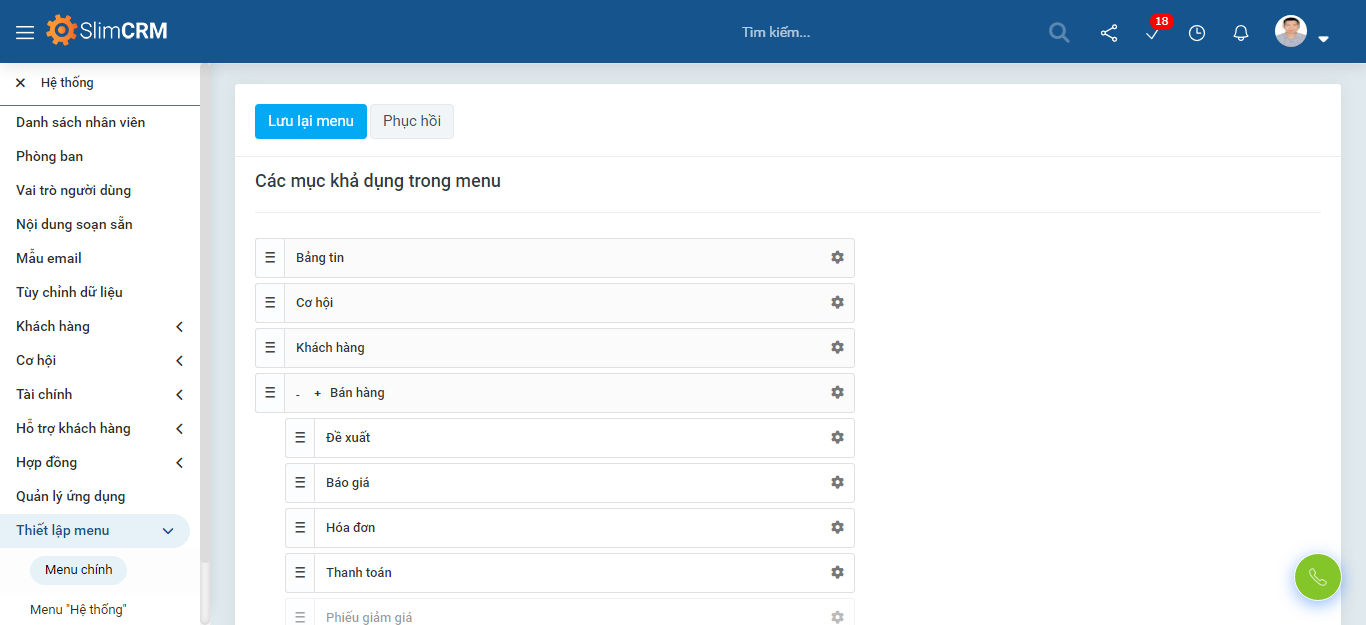Viewport: 1366px width, 625px height.
Task: Open Menu "Hệ thống" submenu item
Action: pos(78,609)
